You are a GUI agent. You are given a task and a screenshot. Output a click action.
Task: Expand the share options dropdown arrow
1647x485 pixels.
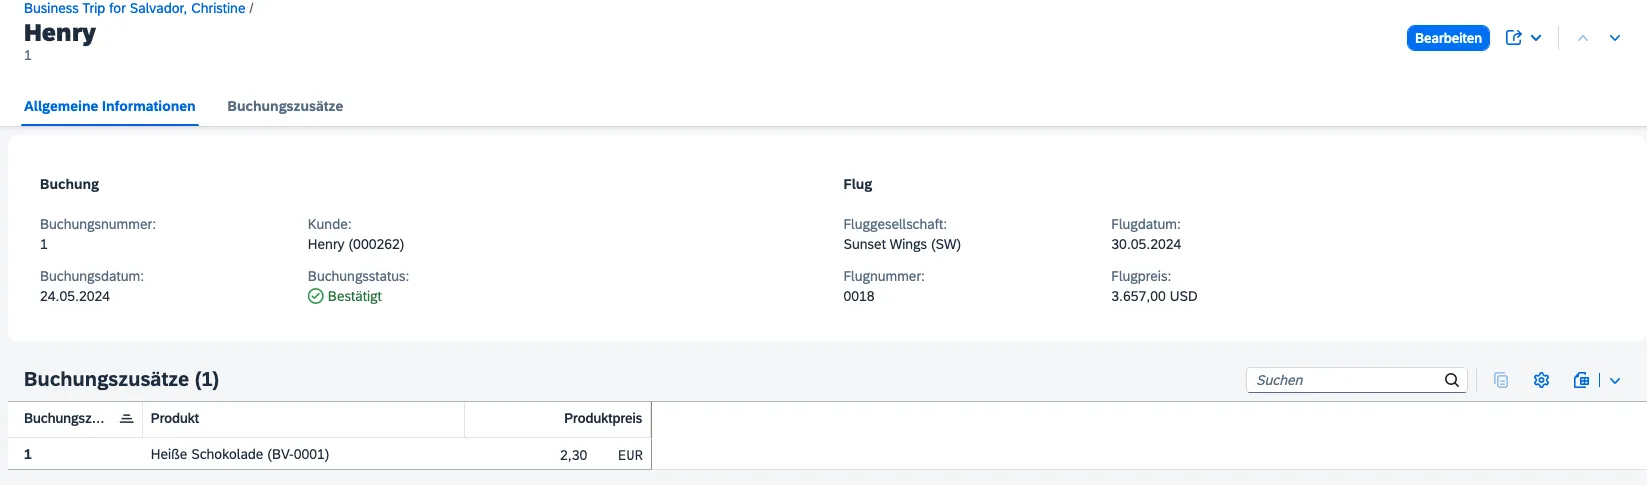(1536, 38)
